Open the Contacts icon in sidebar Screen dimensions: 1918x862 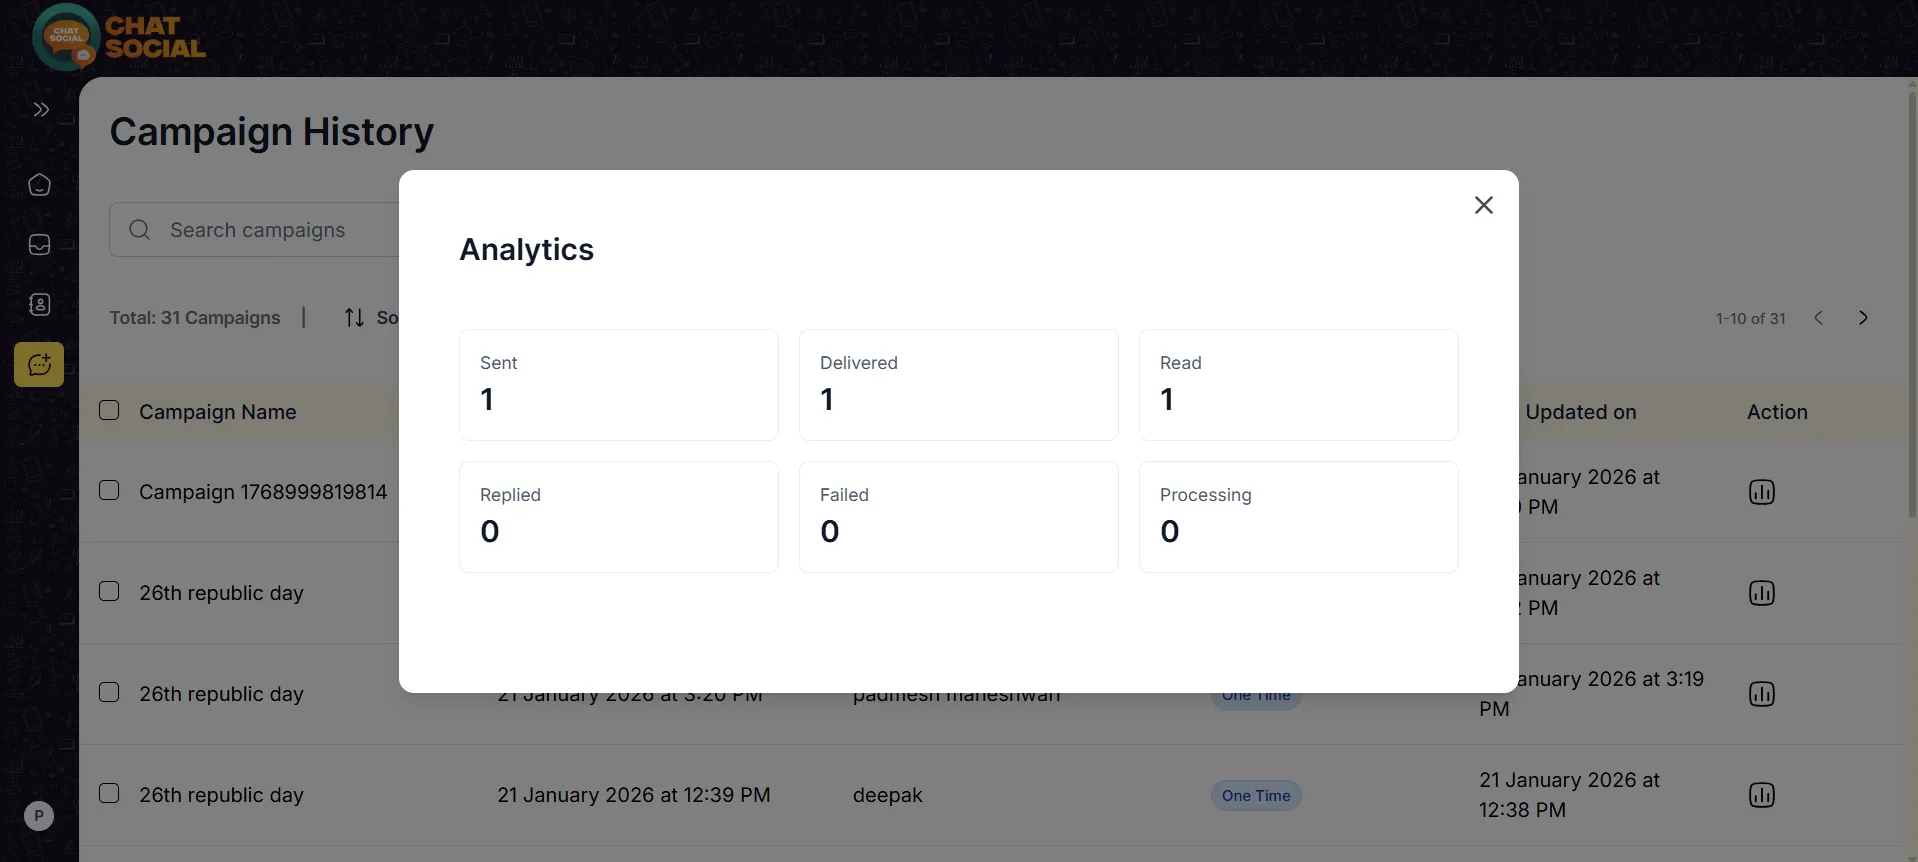pyautogui.click(x=40, y=305)
